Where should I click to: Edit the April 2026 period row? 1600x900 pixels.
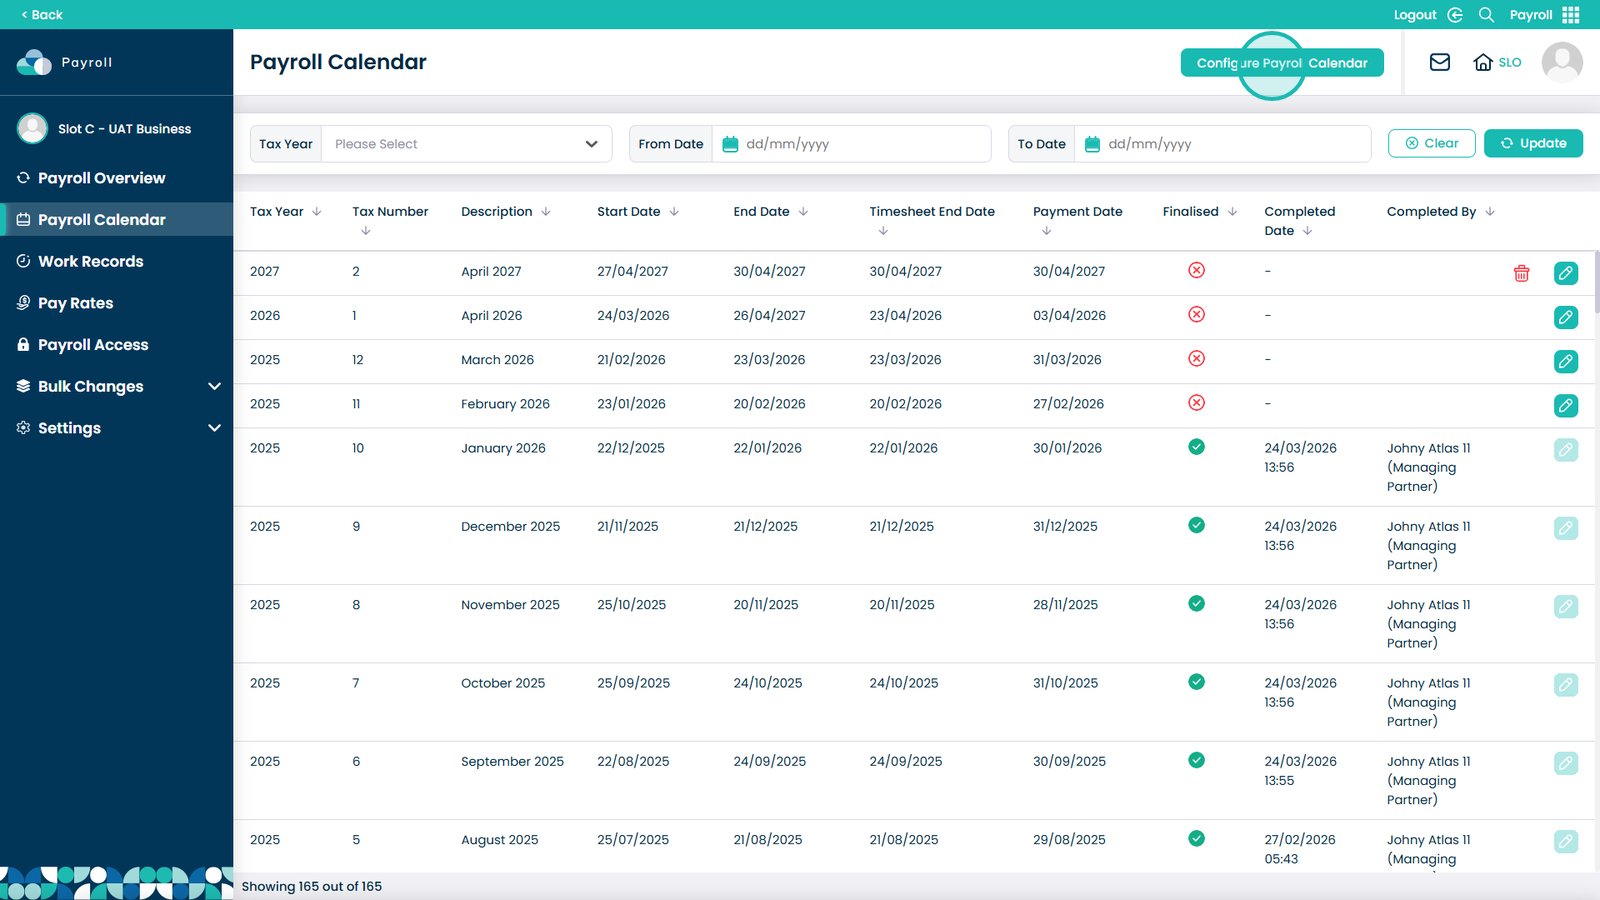click(1566, 317)
